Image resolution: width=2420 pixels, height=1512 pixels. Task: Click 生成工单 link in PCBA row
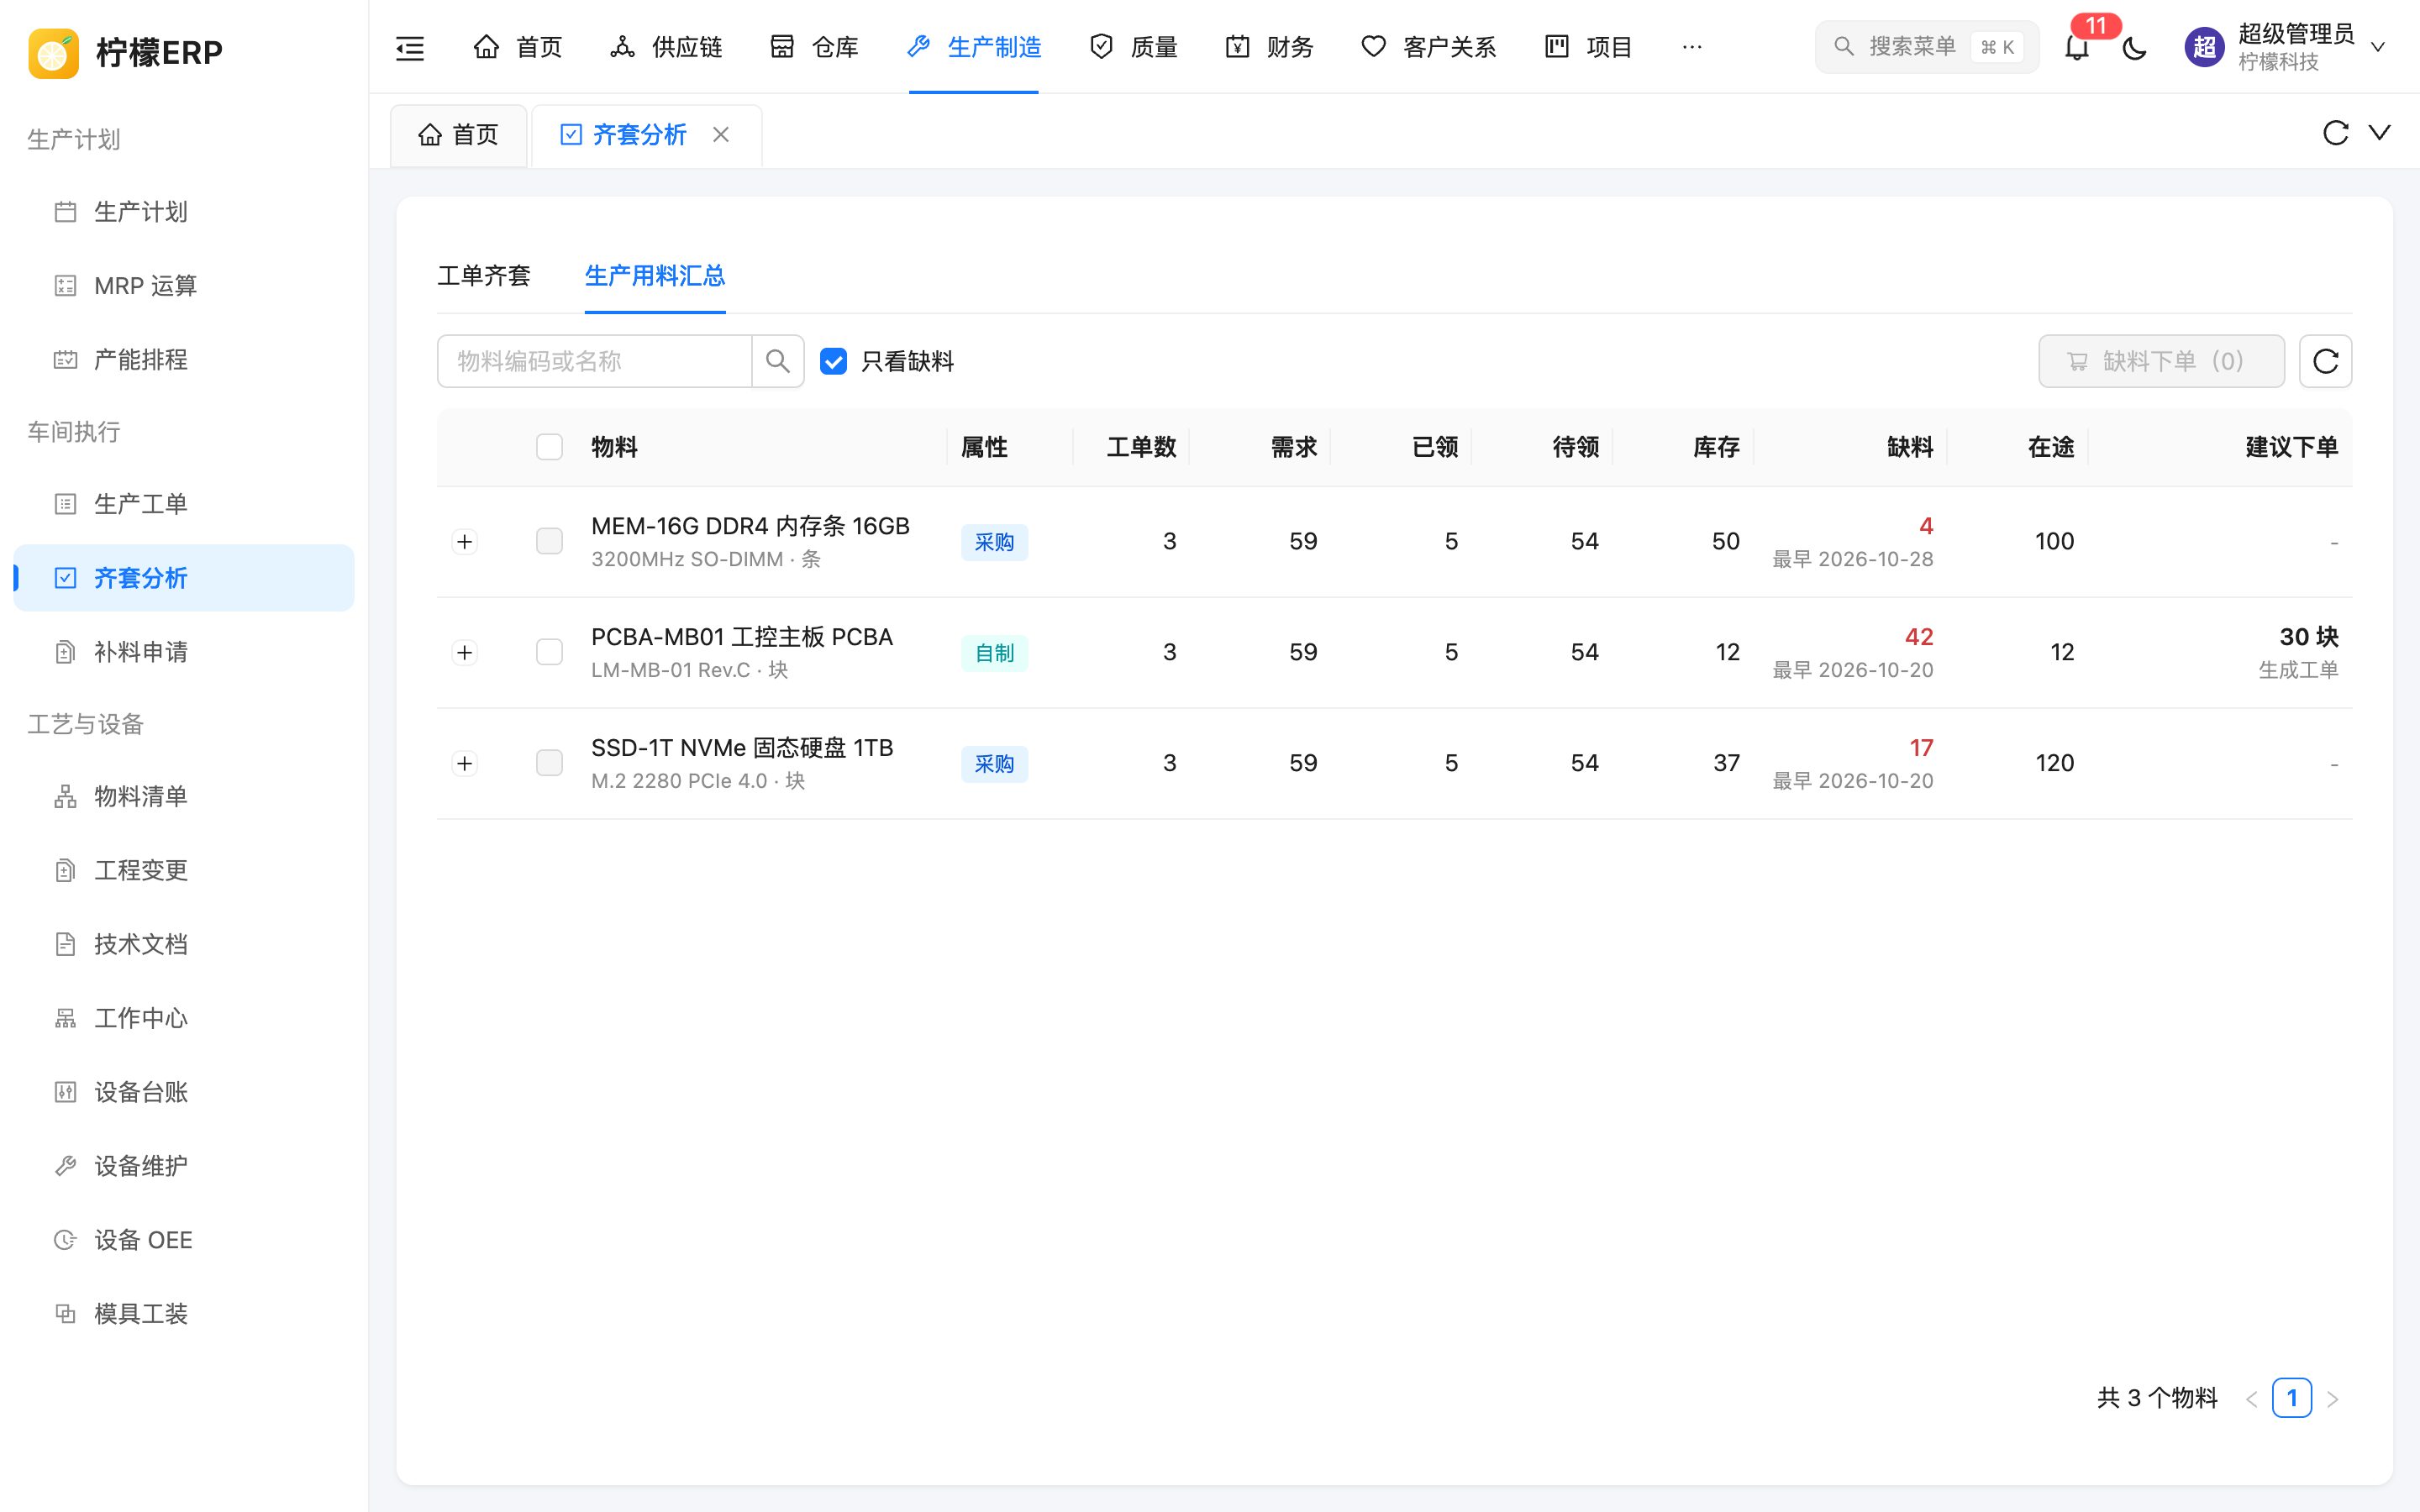[2298, 670]
